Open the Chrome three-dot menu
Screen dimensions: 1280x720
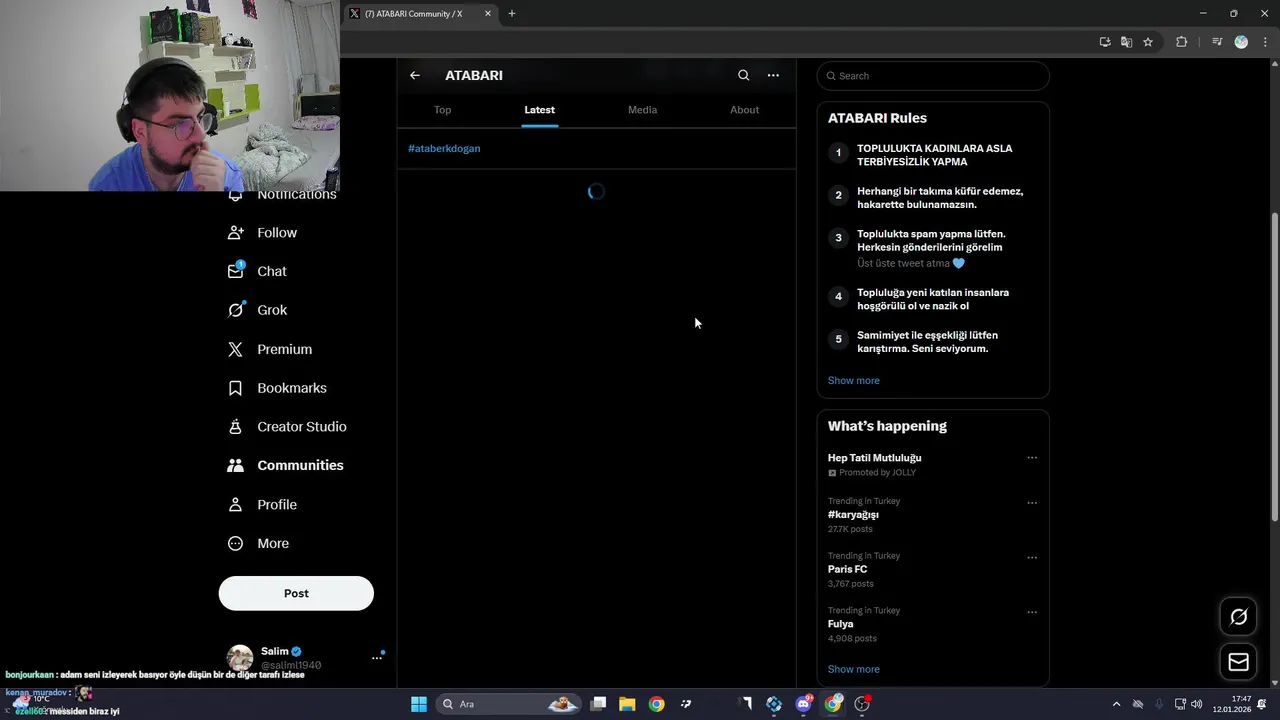point(1263,42)
